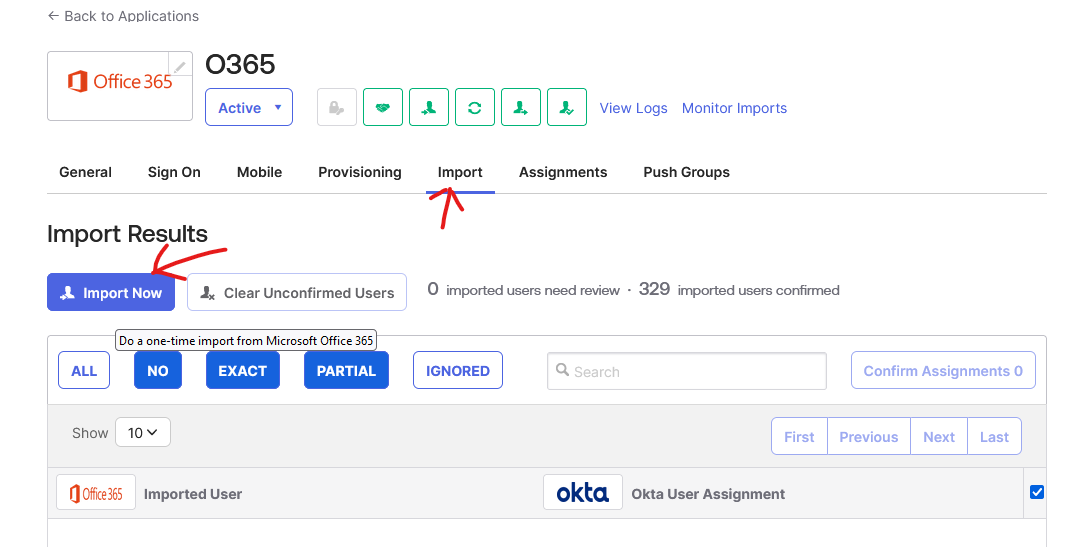Switch to the General tab
This screenshot has width=1086, height=547.
click(85, 172)
